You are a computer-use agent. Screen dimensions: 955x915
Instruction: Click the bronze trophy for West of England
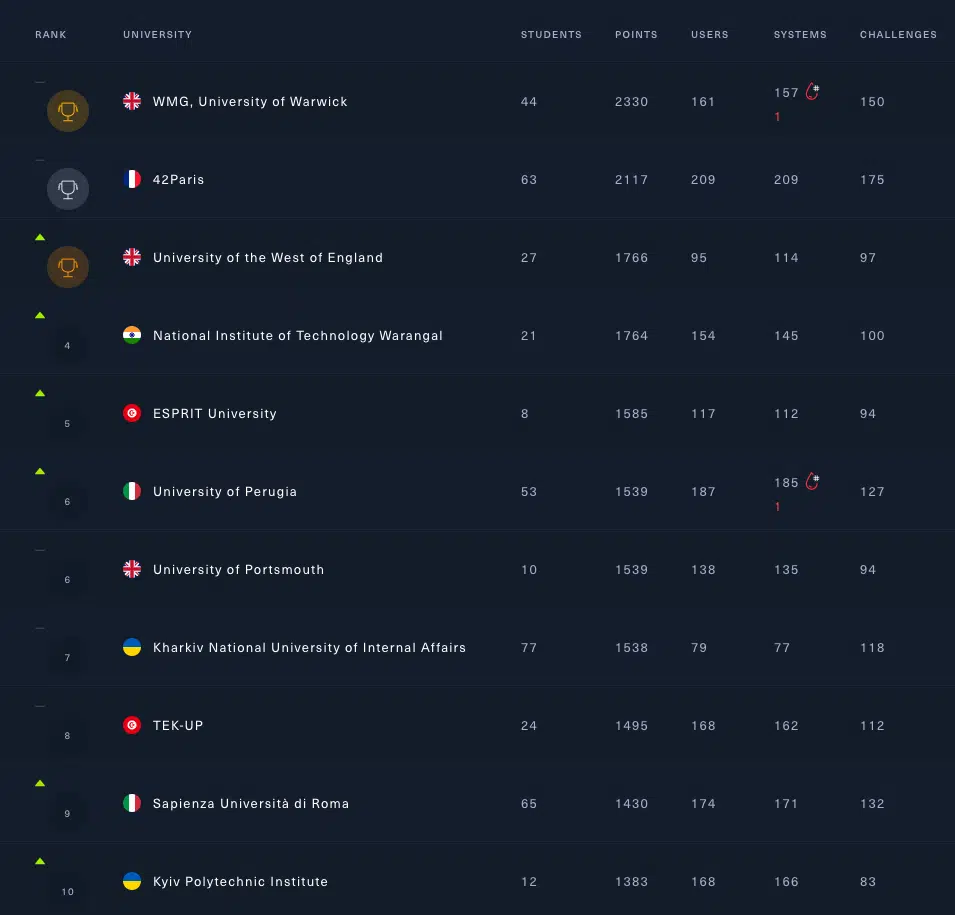[68, 266]
